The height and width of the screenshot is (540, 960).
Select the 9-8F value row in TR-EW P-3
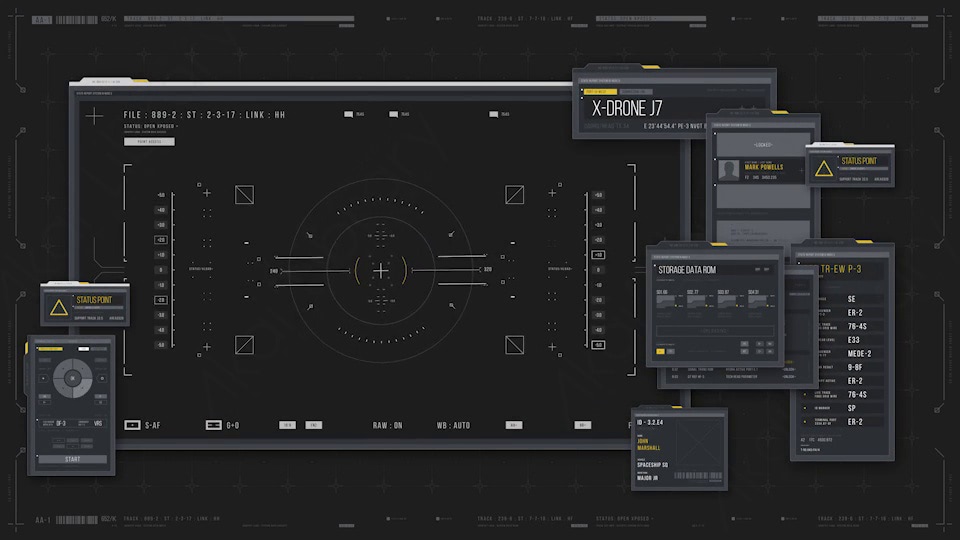pyautogui.click(x=850, y=367)
